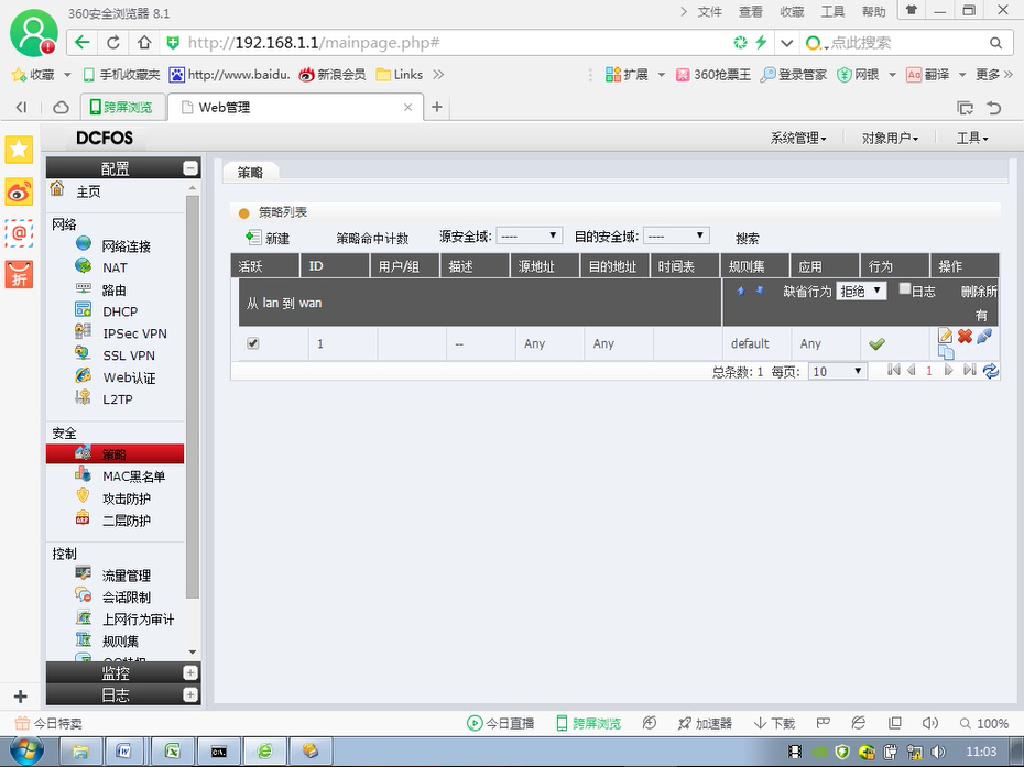Open the NAT globe icon
The width and height of the screenshot is (1024, 768).
[x=83, y=266]
